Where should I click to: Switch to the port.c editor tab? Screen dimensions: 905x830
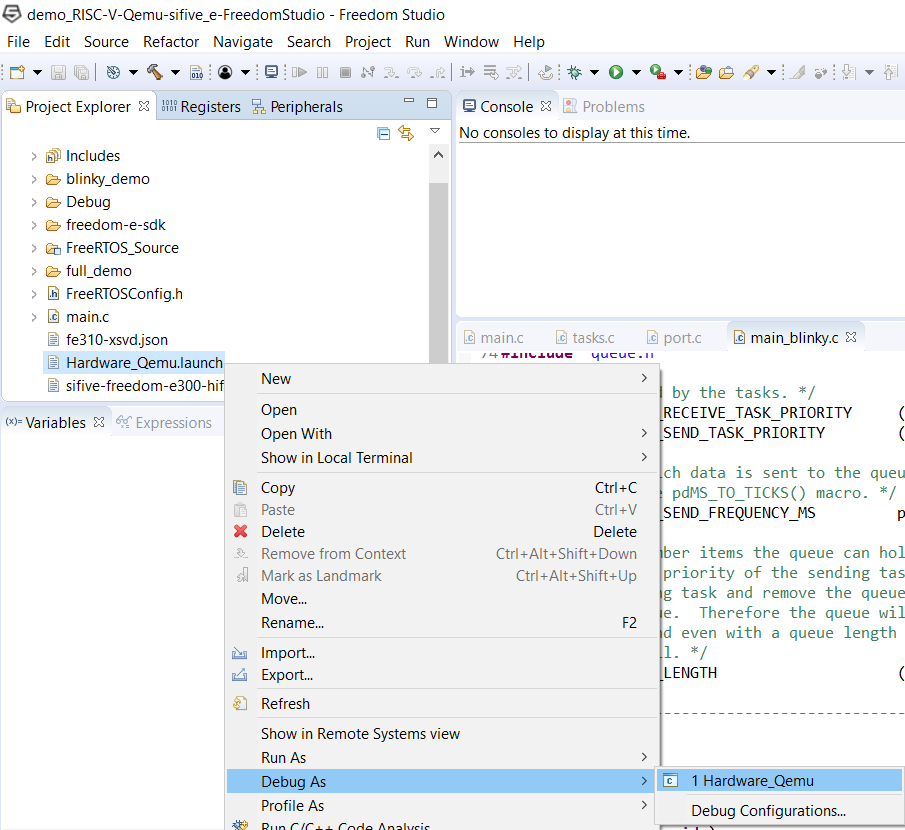click(674, 338)
